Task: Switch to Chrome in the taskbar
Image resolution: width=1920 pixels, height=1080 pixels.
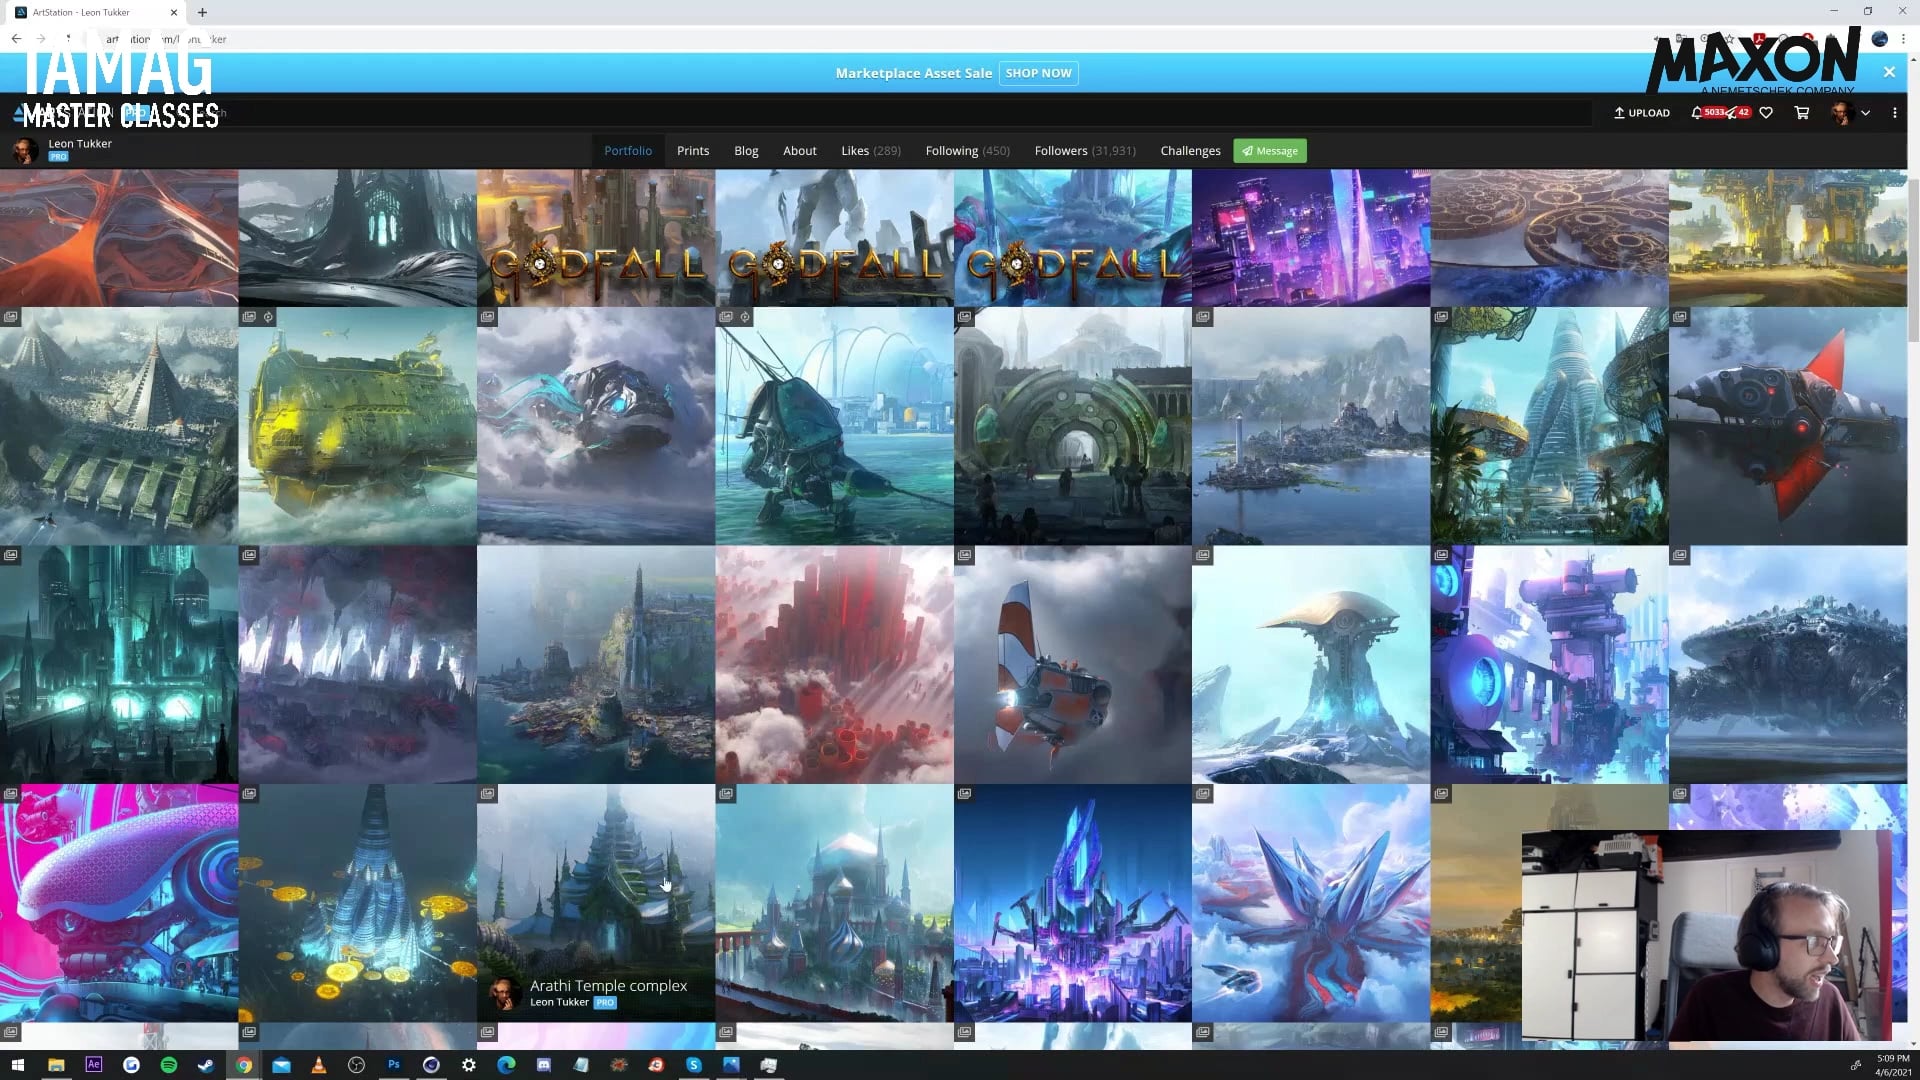Action: pyautogui.click(x=244, y=1065)
